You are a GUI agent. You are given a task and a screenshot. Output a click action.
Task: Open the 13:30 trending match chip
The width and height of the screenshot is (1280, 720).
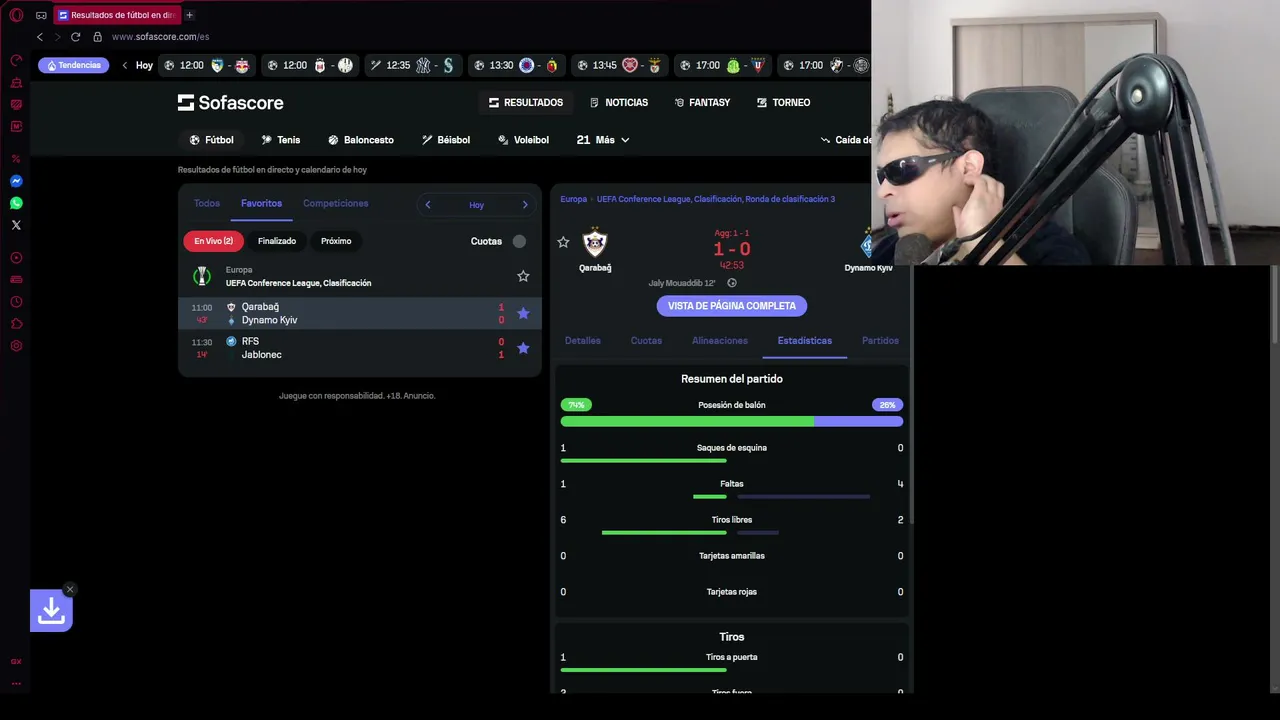coord(515,66)
